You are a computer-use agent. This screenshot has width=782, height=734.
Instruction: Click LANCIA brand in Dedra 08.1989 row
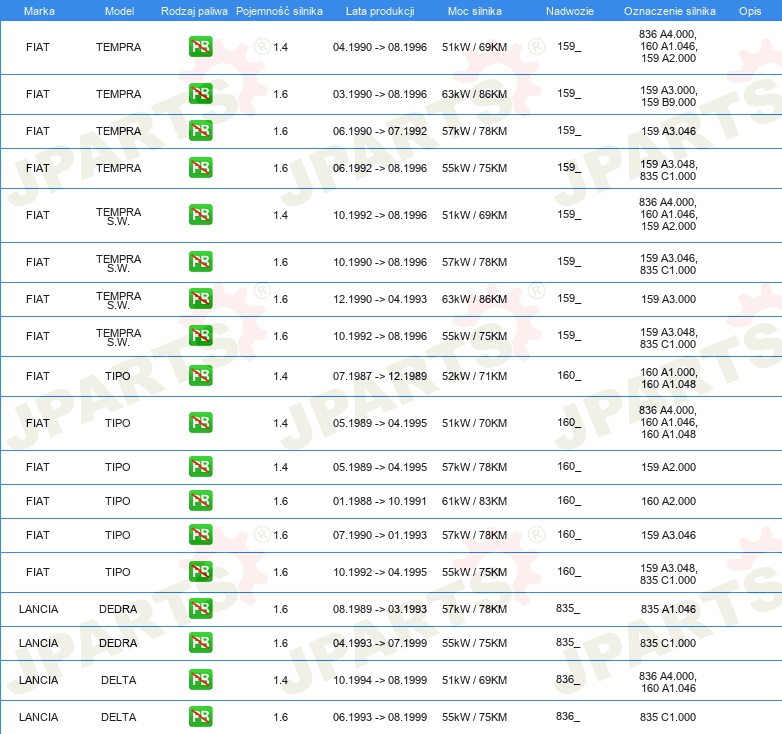[38, 609]
